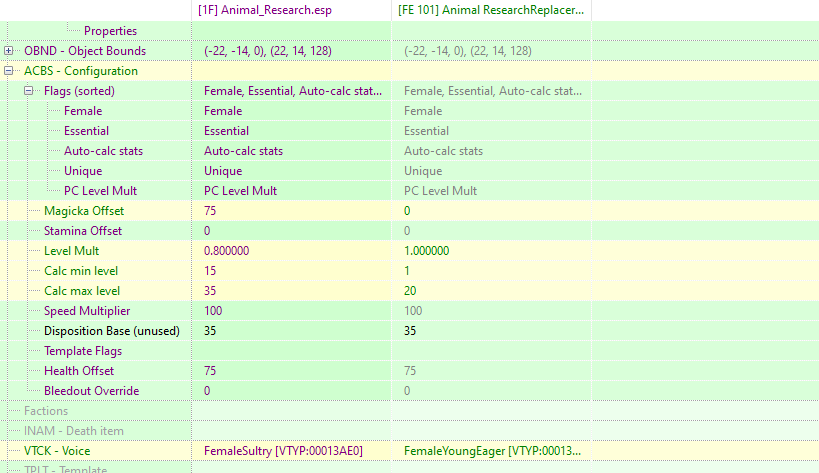Select the Level Mult row label
Viewport: 819px width, 473px height.
[x=72, y=251]
